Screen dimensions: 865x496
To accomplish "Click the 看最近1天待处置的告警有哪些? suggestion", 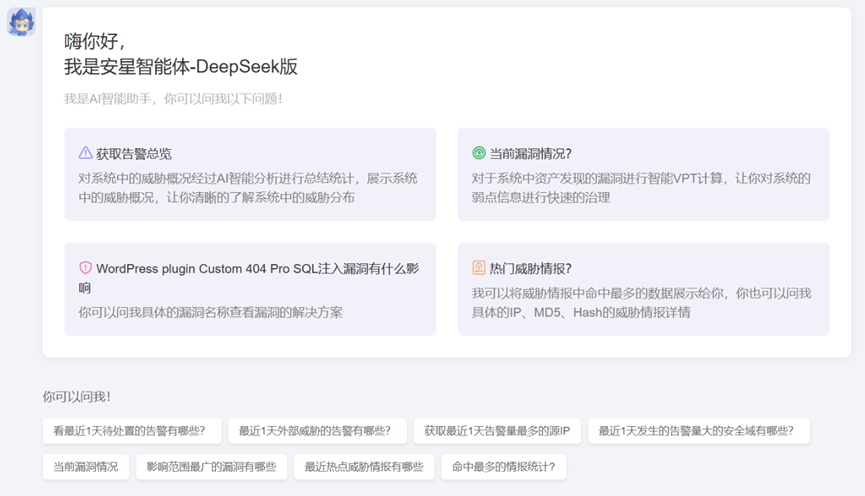I will coord(130,431).
